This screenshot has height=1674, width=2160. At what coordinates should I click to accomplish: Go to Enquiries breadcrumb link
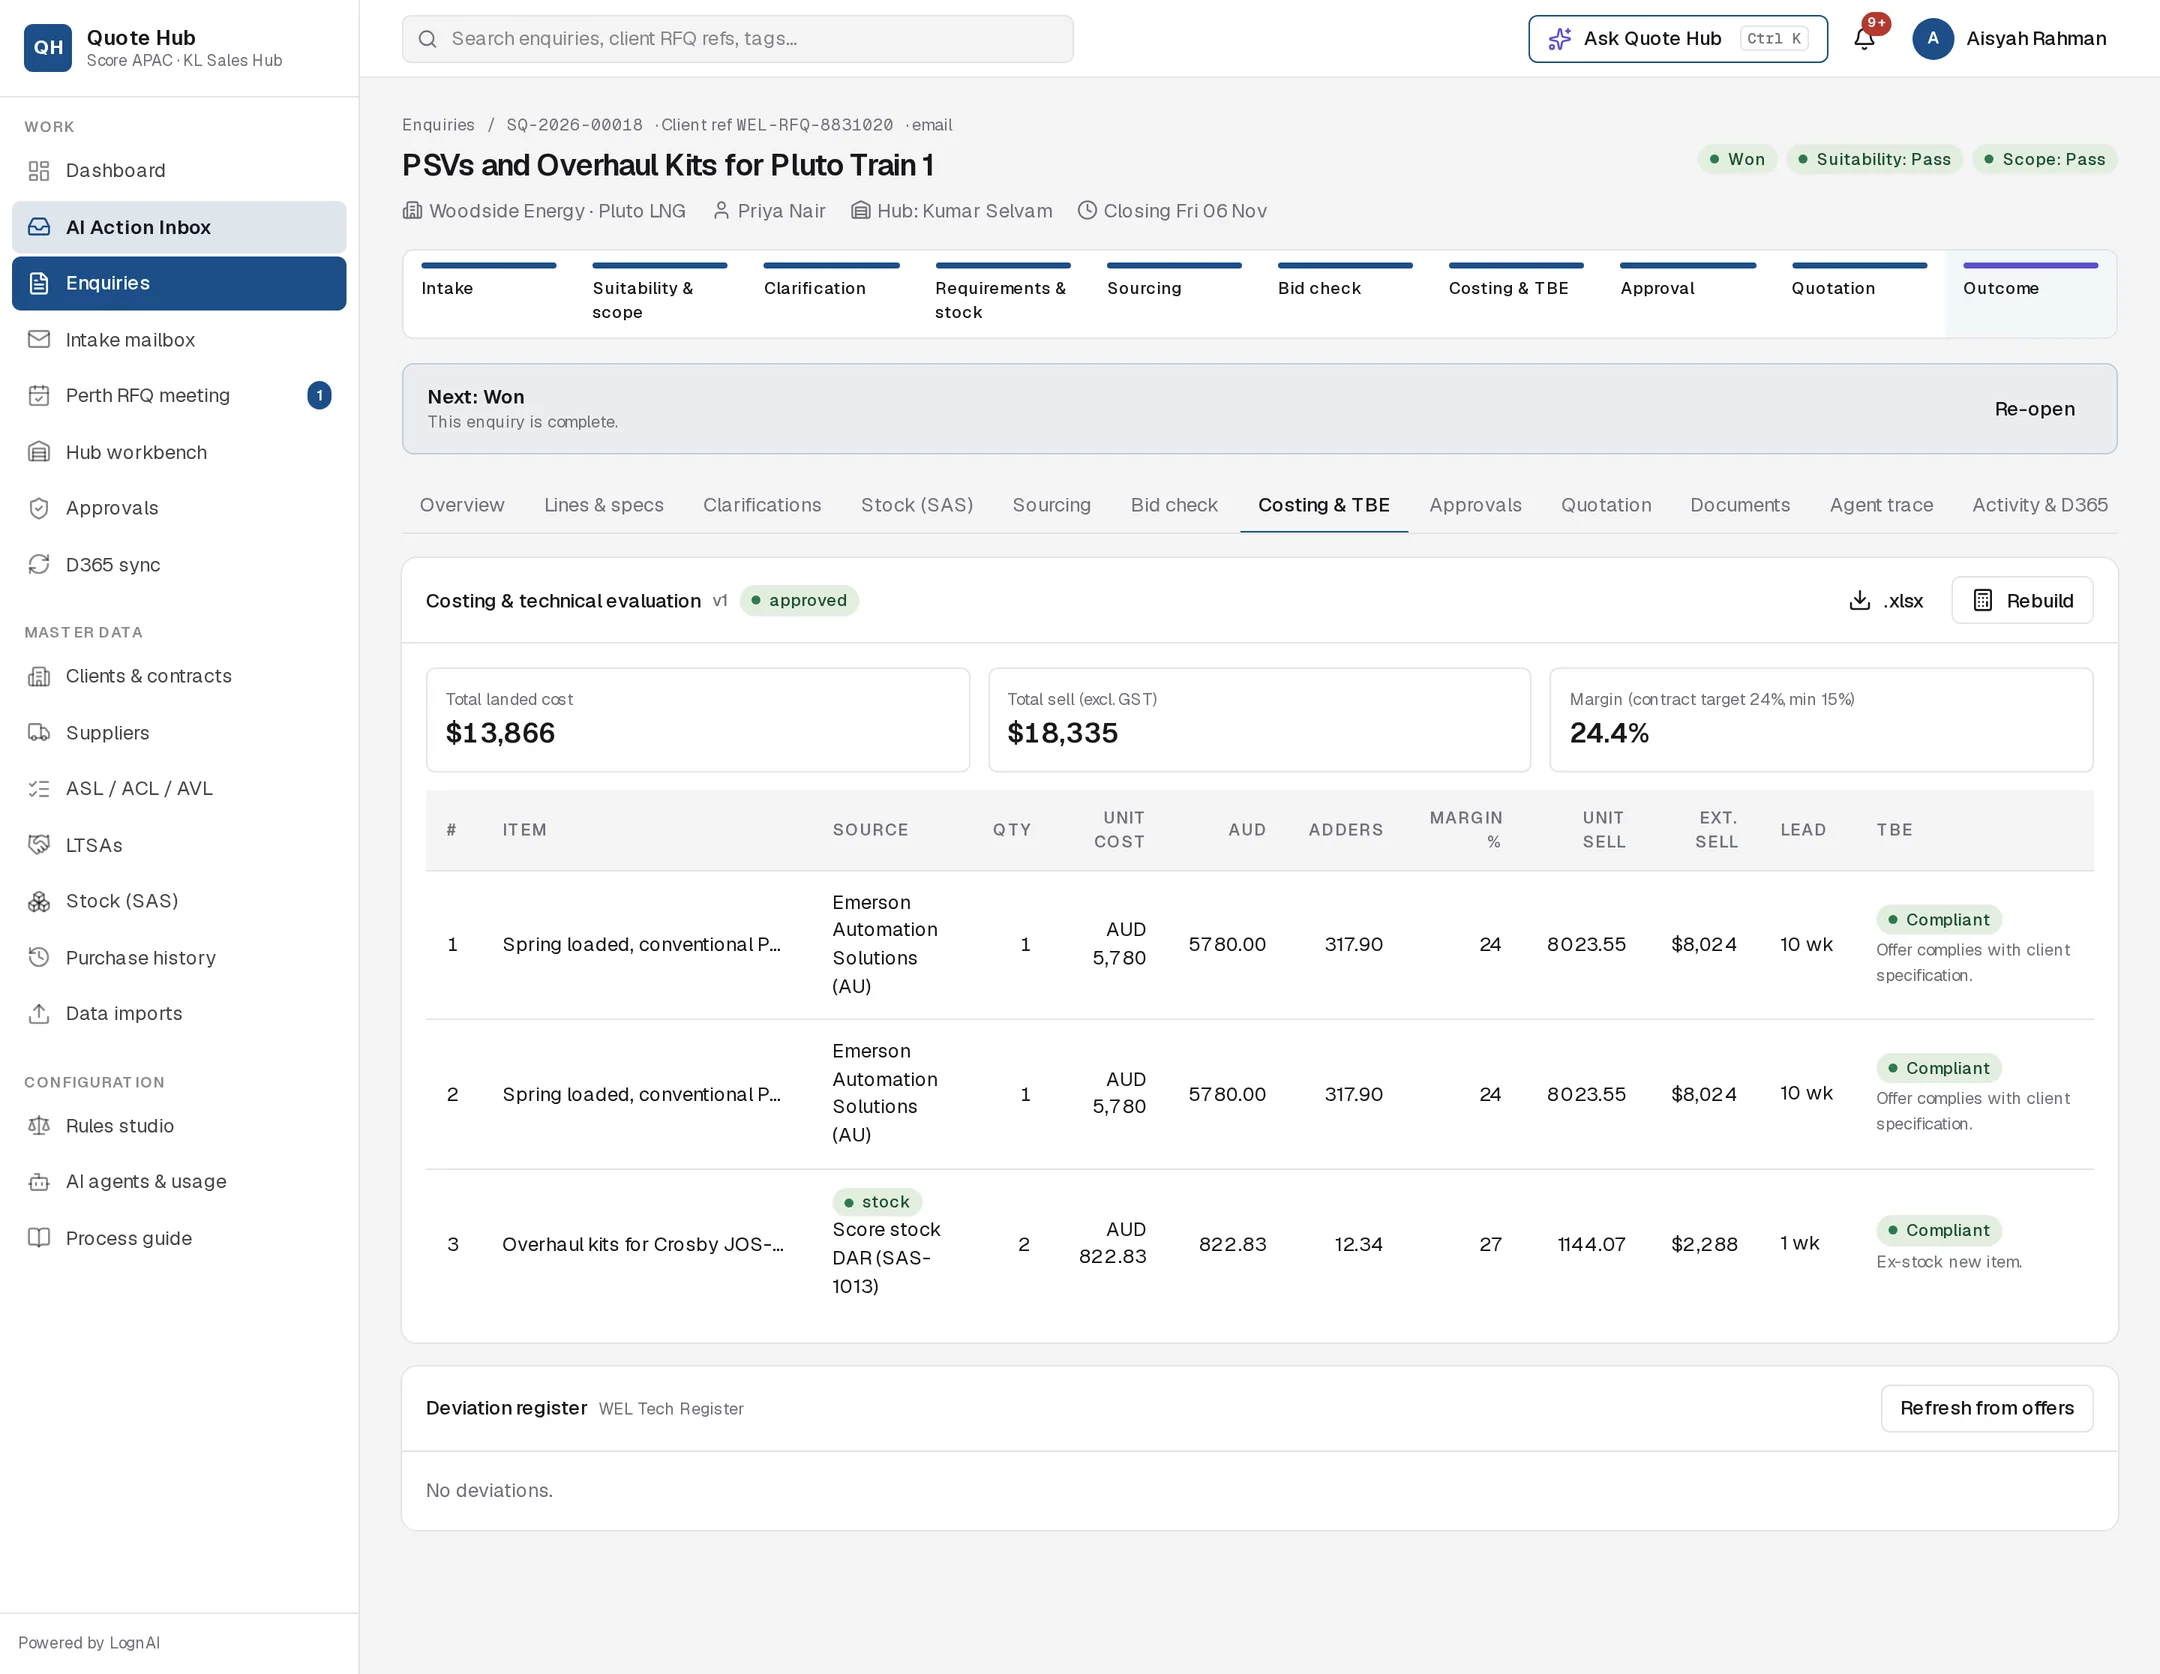click(x=438, y=125)
